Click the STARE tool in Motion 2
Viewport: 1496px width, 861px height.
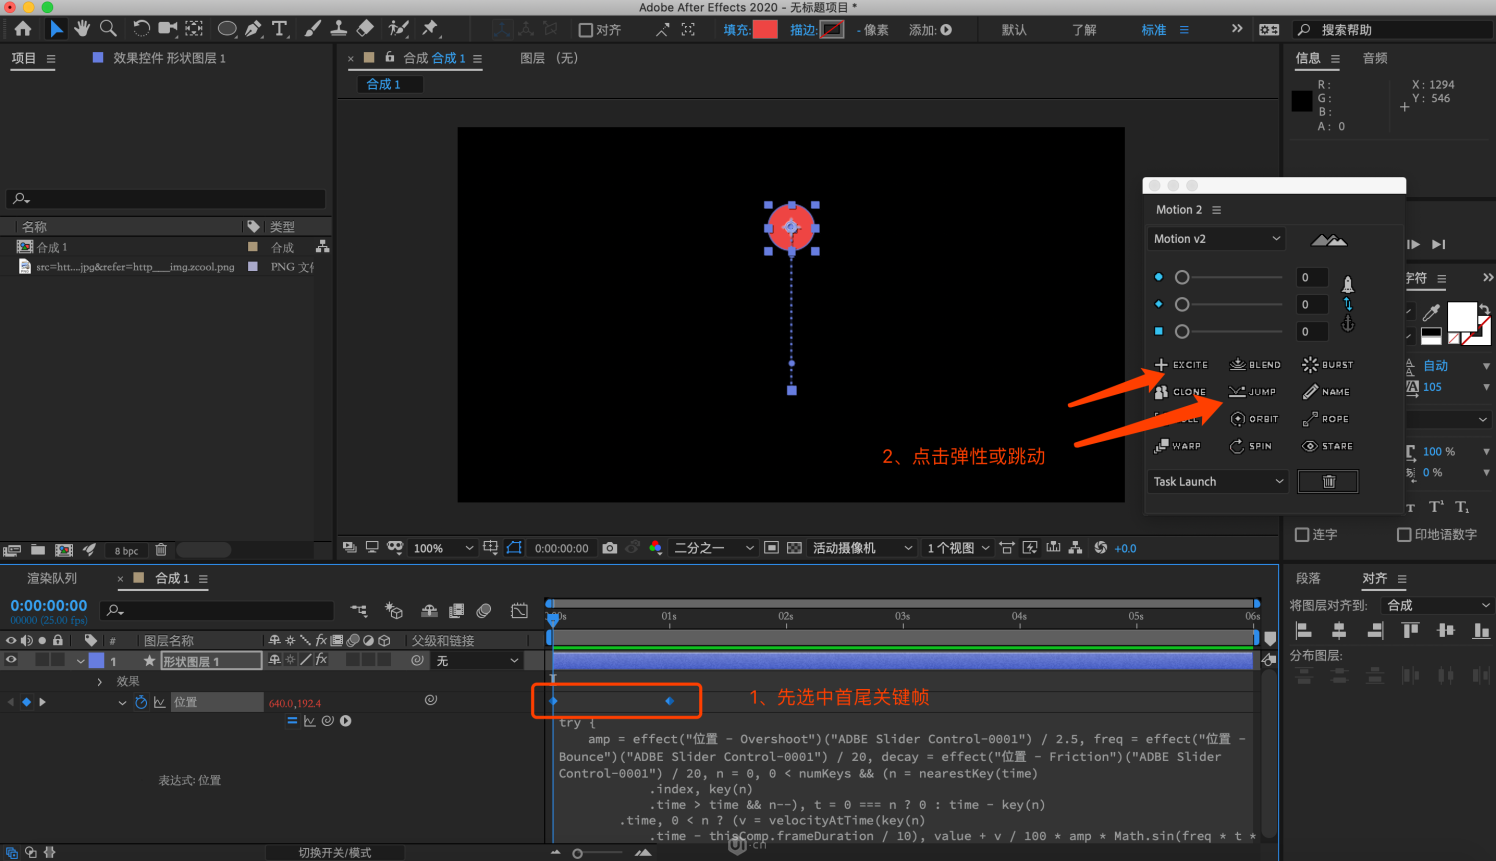point(1327,446)
